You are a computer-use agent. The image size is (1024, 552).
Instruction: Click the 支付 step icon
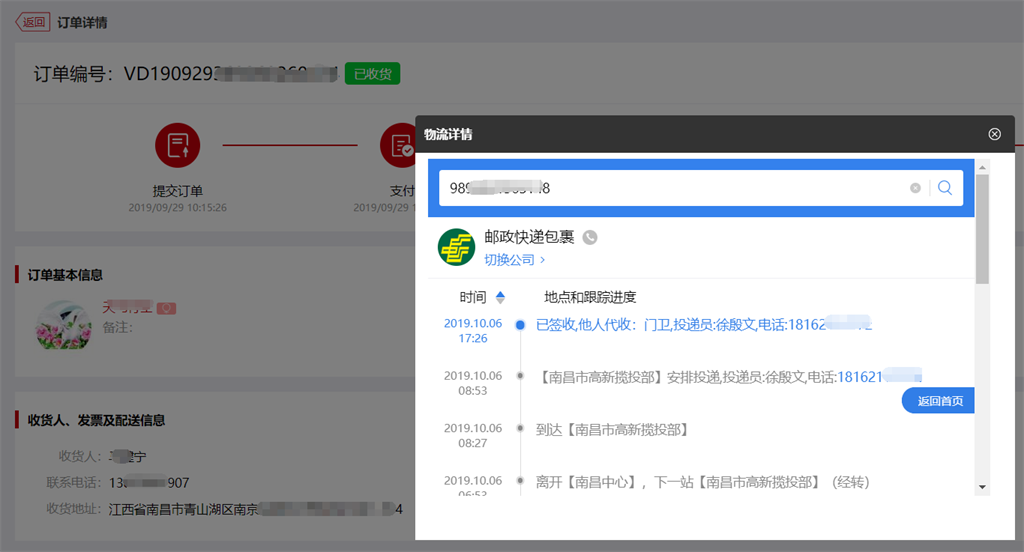399,145
